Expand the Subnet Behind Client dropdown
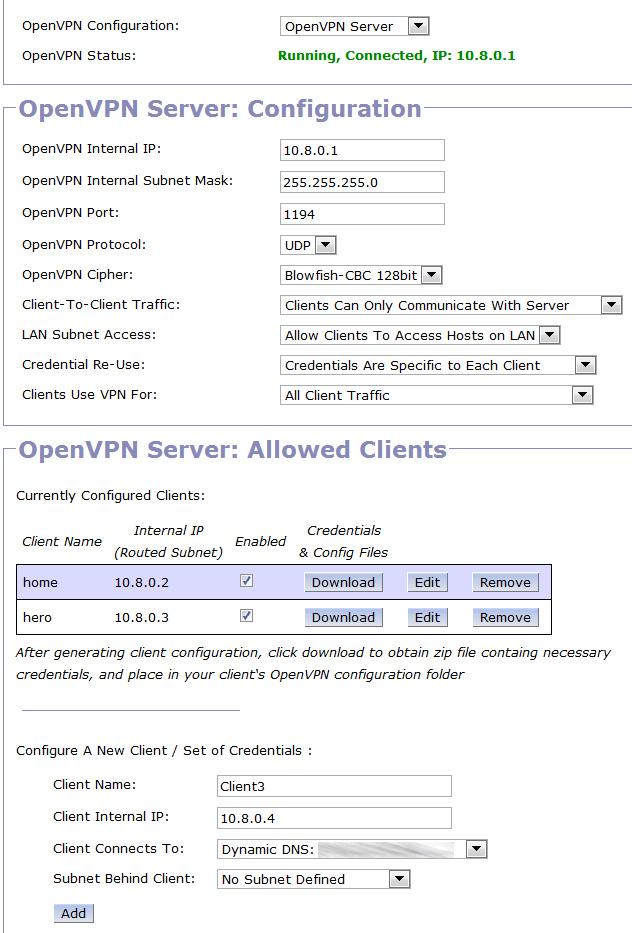 314,879
